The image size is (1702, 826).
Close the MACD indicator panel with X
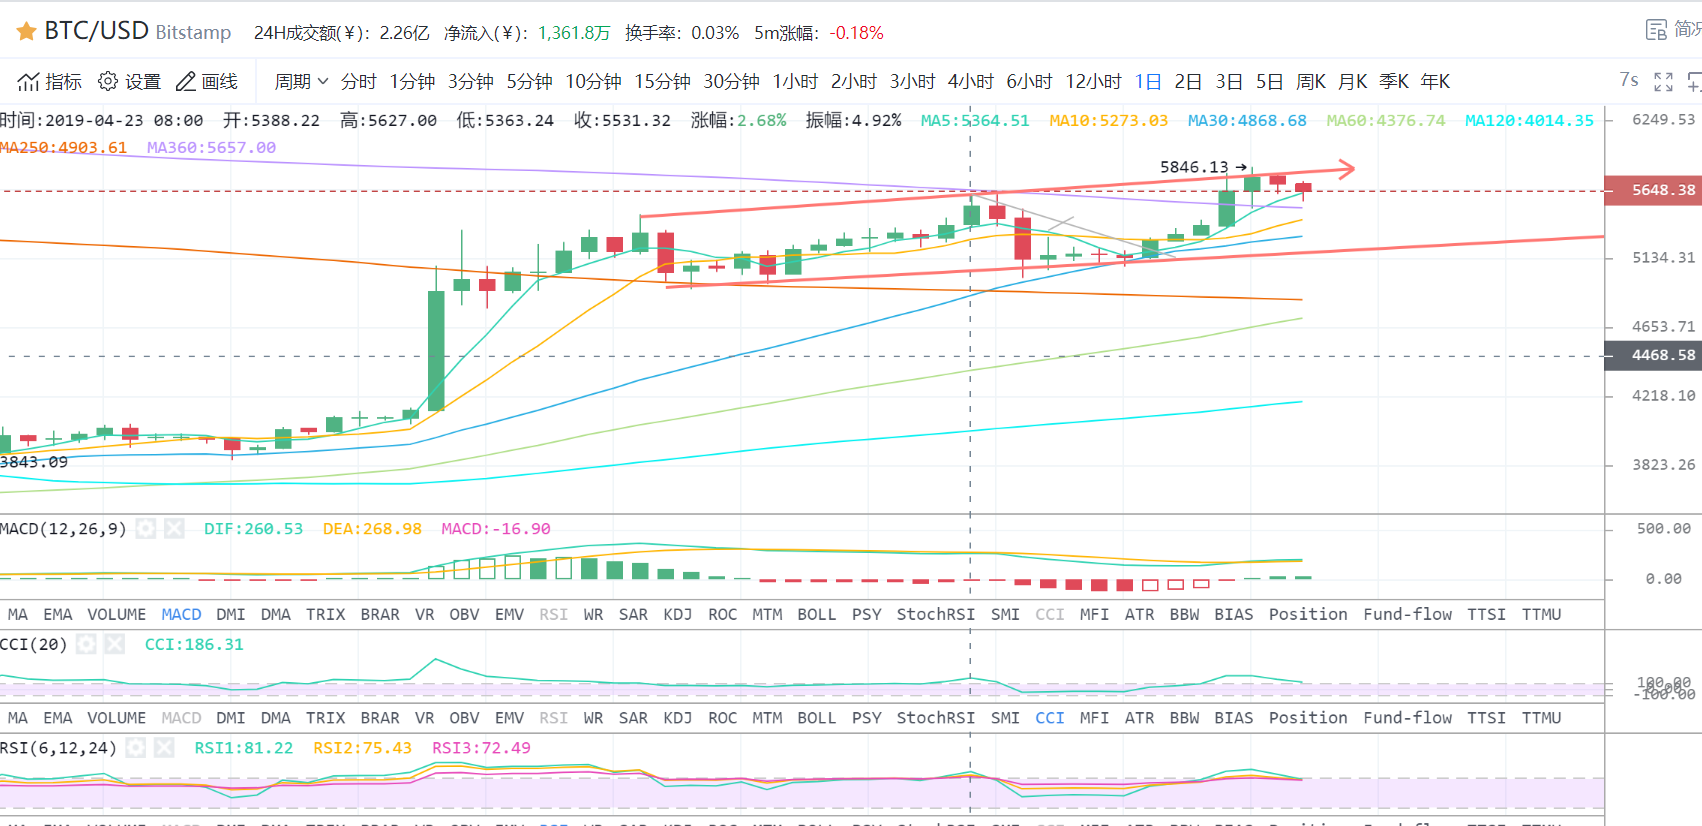click(x=174, y=528)
